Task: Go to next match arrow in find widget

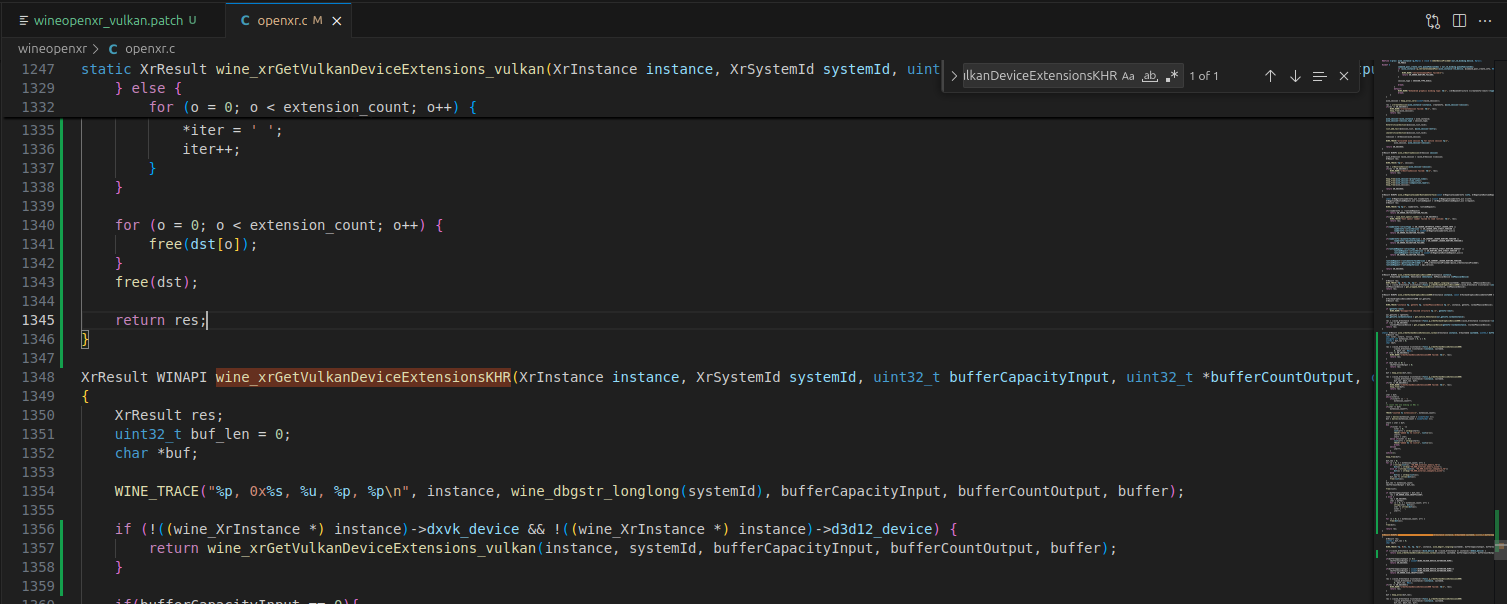Action: 1295,76
